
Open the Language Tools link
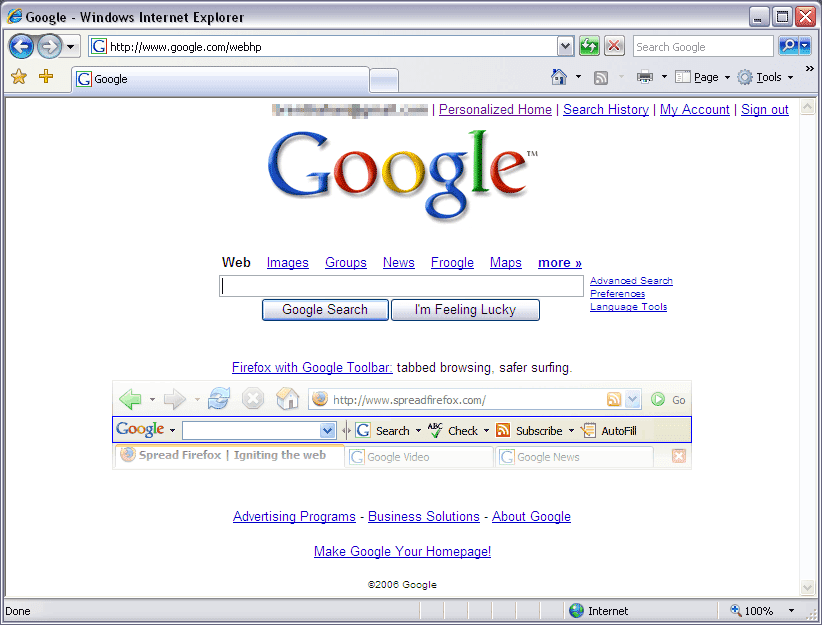[629, 307]
